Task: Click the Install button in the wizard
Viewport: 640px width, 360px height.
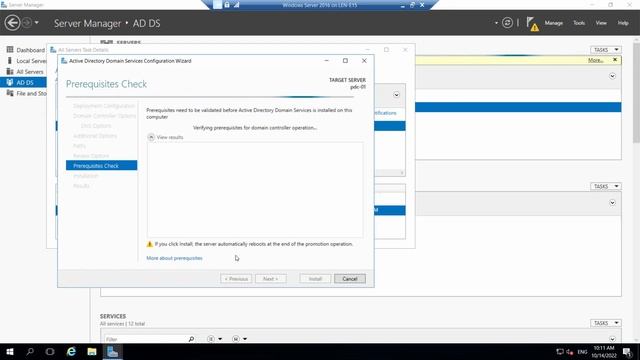Action: (315, 279)
